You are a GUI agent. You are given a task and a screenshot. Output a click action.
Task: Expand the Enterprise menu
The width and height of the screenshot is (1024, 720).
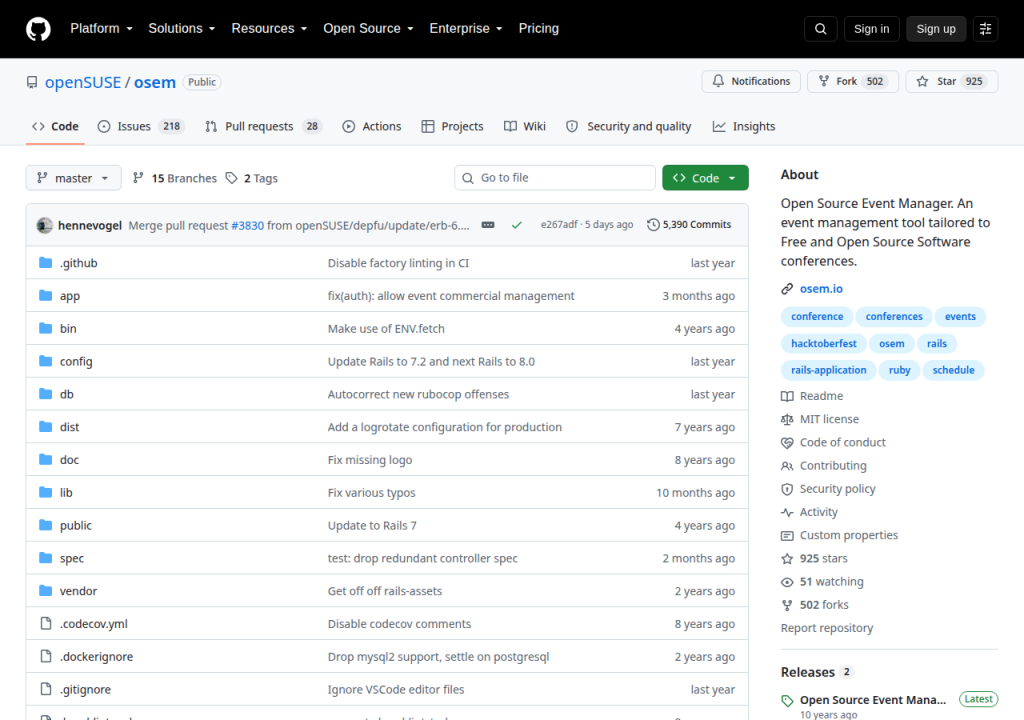tap(466, 29)
